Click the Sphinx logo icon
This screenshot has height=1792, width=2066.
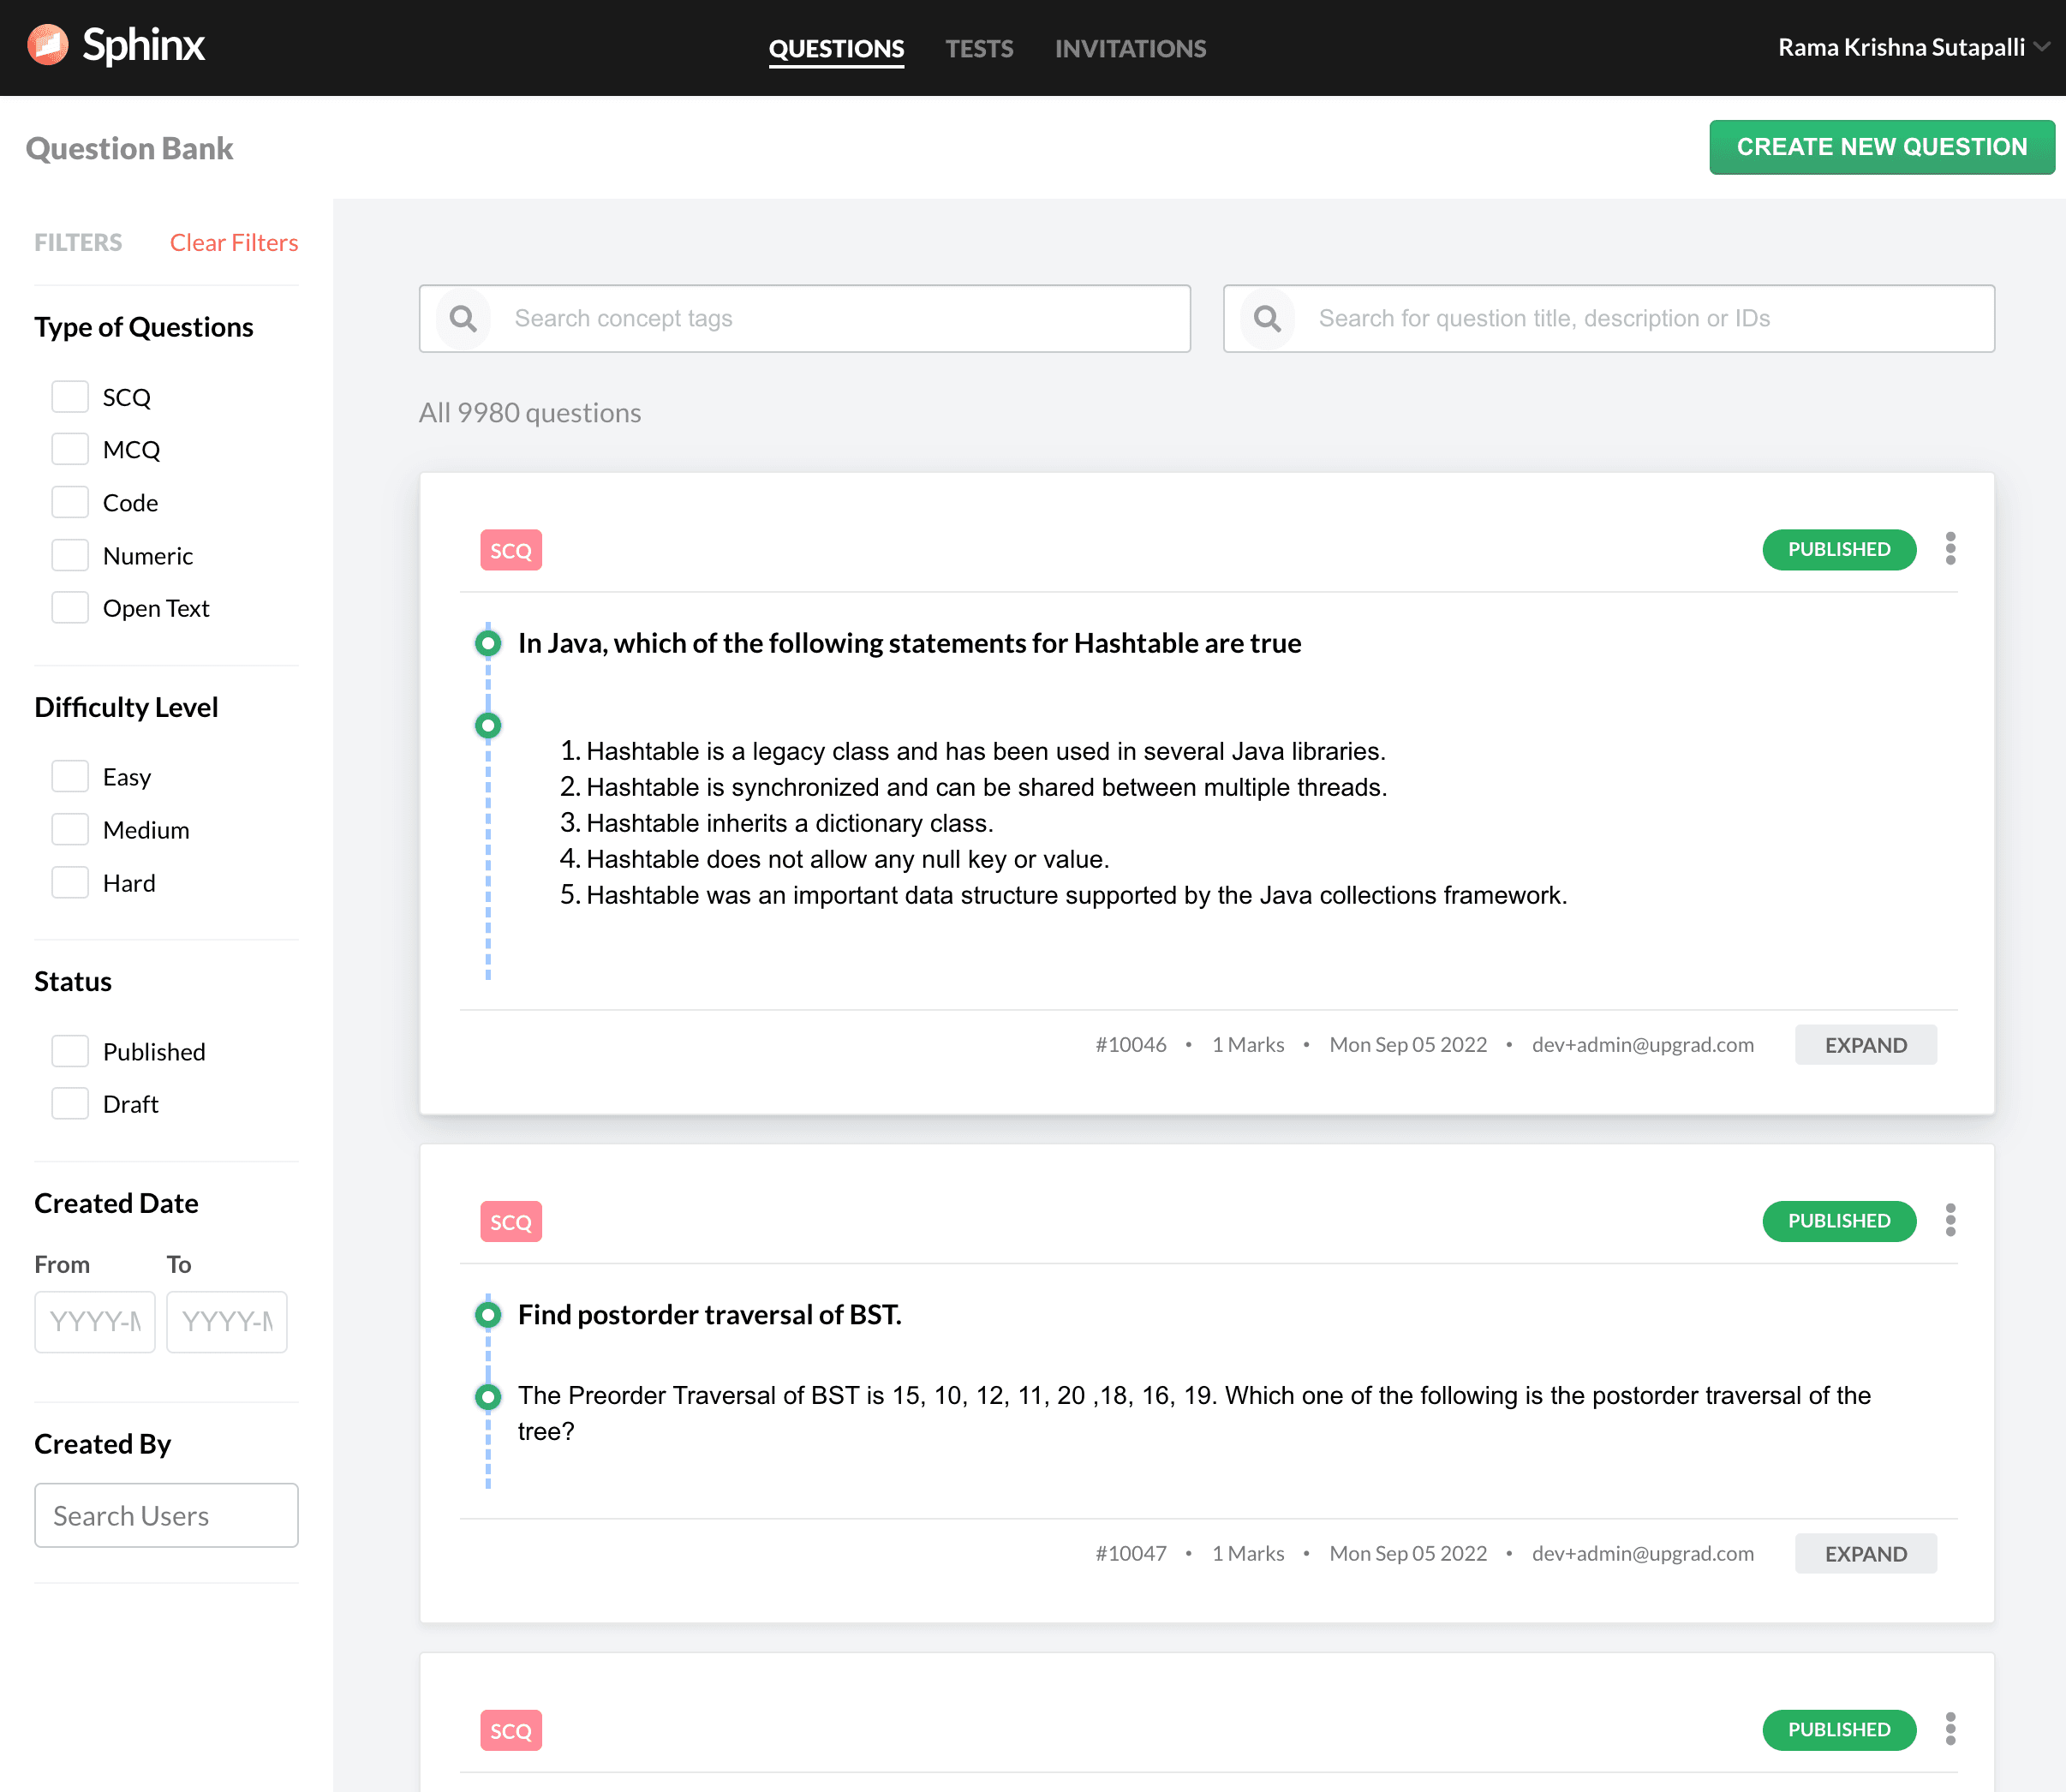(47, 45)
